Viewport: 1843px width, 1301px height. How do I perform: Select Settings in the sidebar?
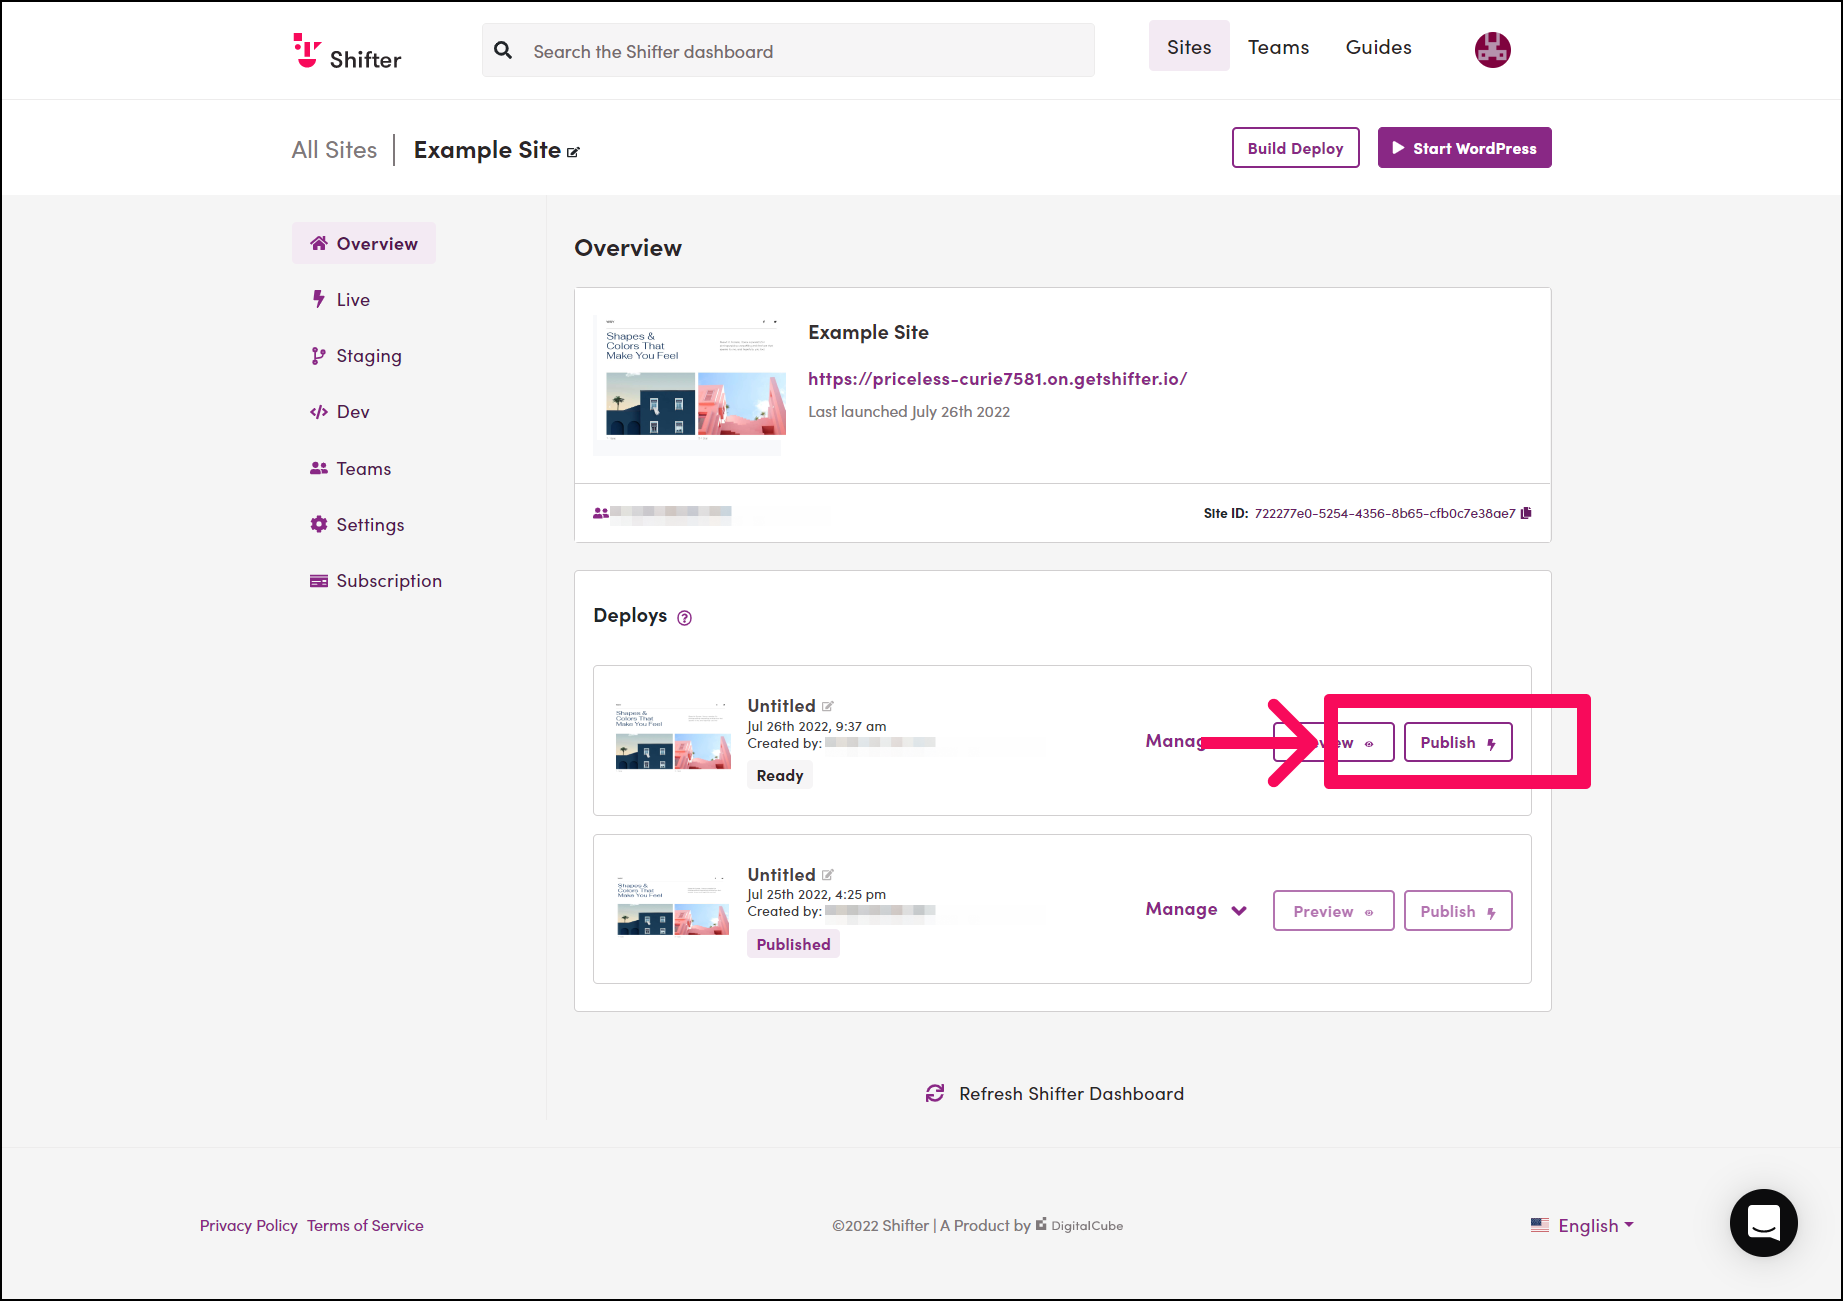point(357,524)
